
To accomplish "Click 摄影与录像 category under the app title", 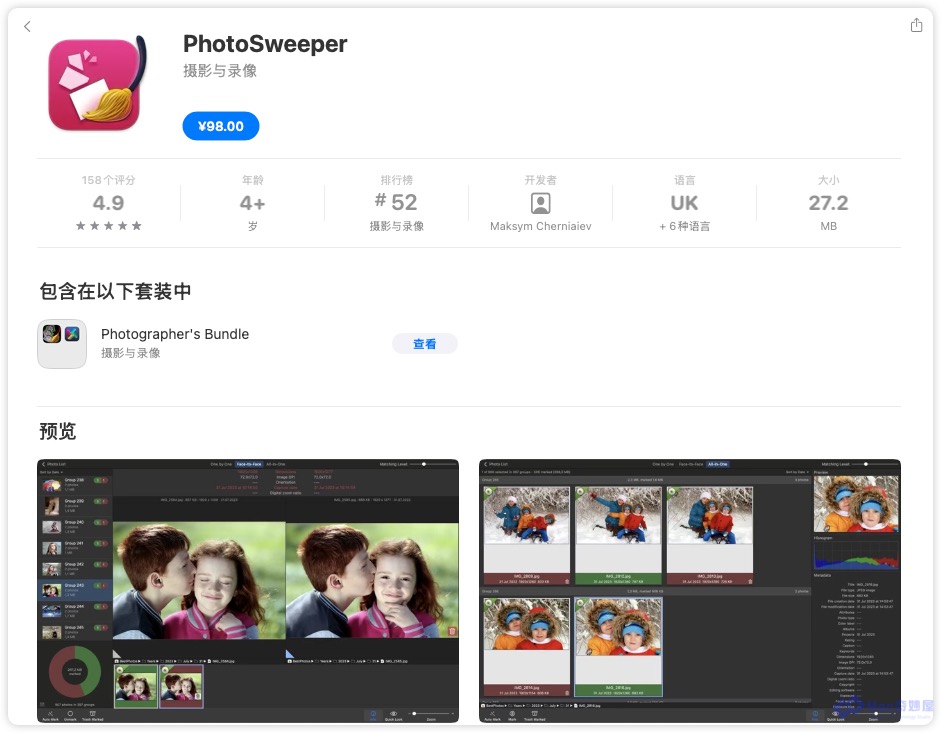I will 220,71.
